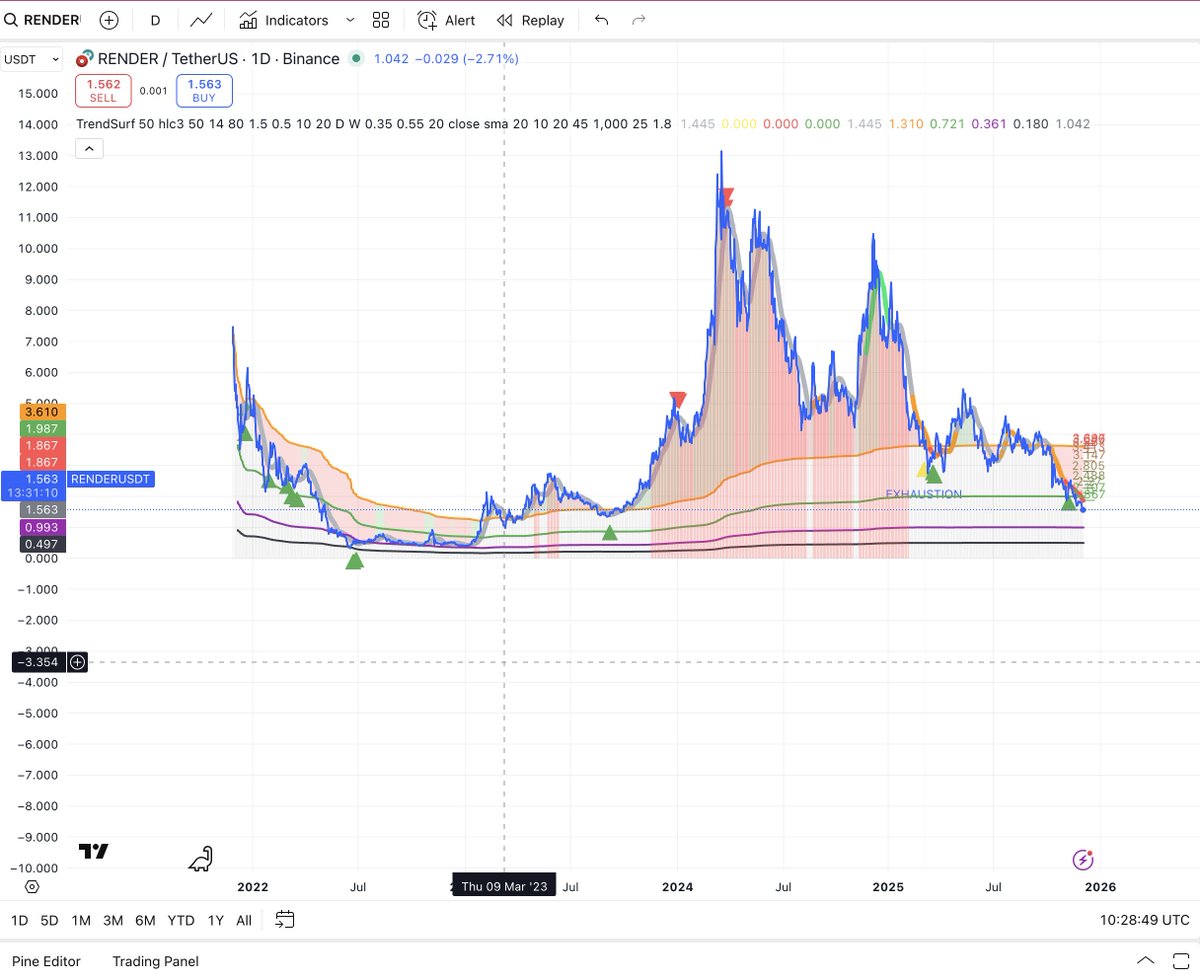This screenshot has height=980, width=1200.
Task: Open the purple lightning event icon
Action: (1082, 860)
